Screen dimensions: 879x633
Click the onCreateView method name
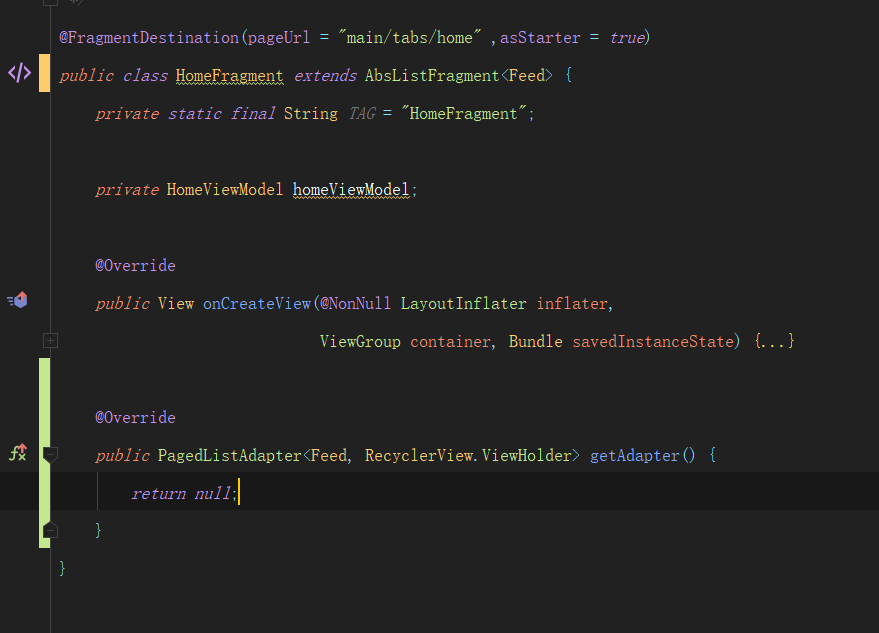pyautogui.click(x=257, y=303)
